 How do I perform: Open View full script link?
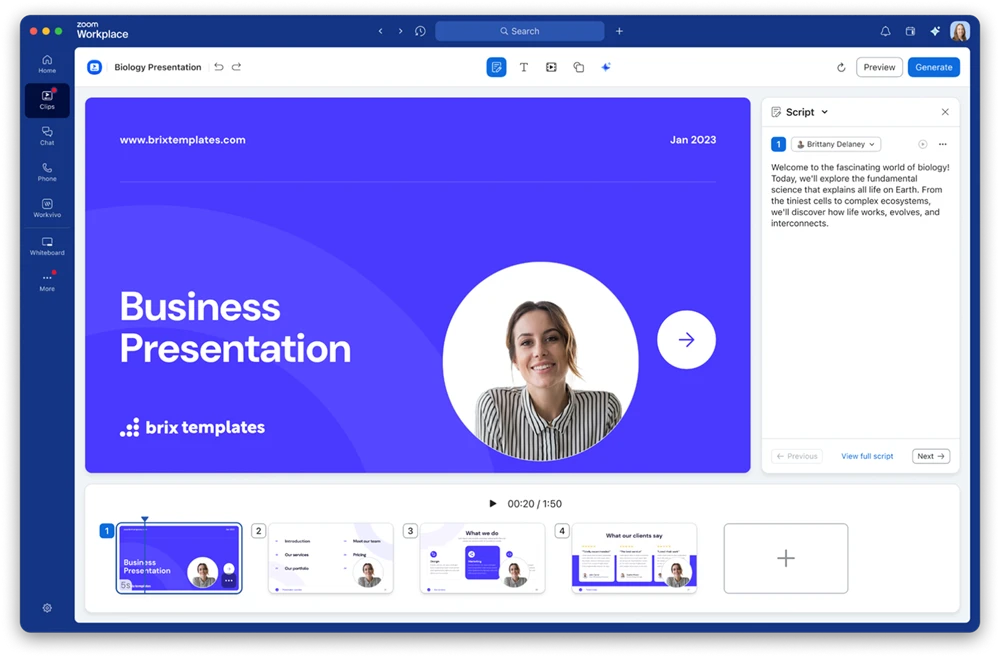(867, 456)
